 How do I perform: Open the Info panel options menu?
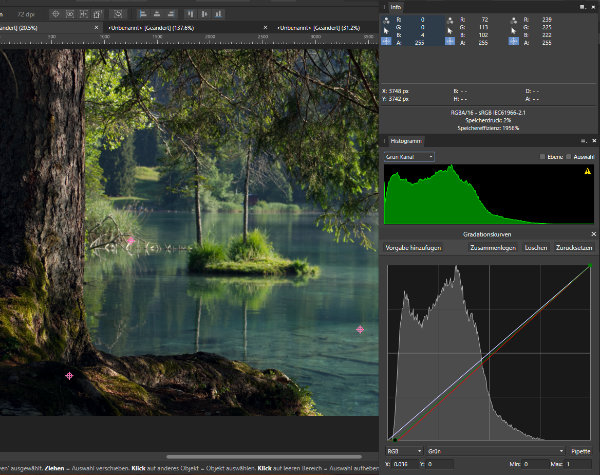[x=582, y=7]
